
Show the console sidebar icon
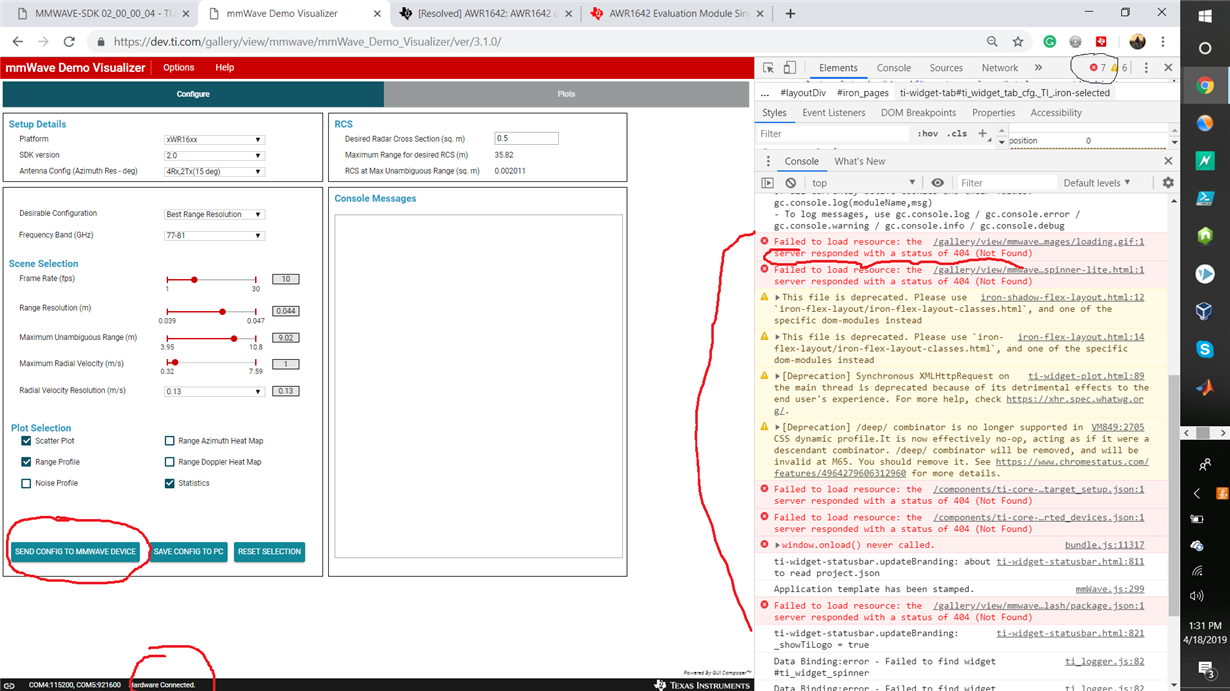767,183
